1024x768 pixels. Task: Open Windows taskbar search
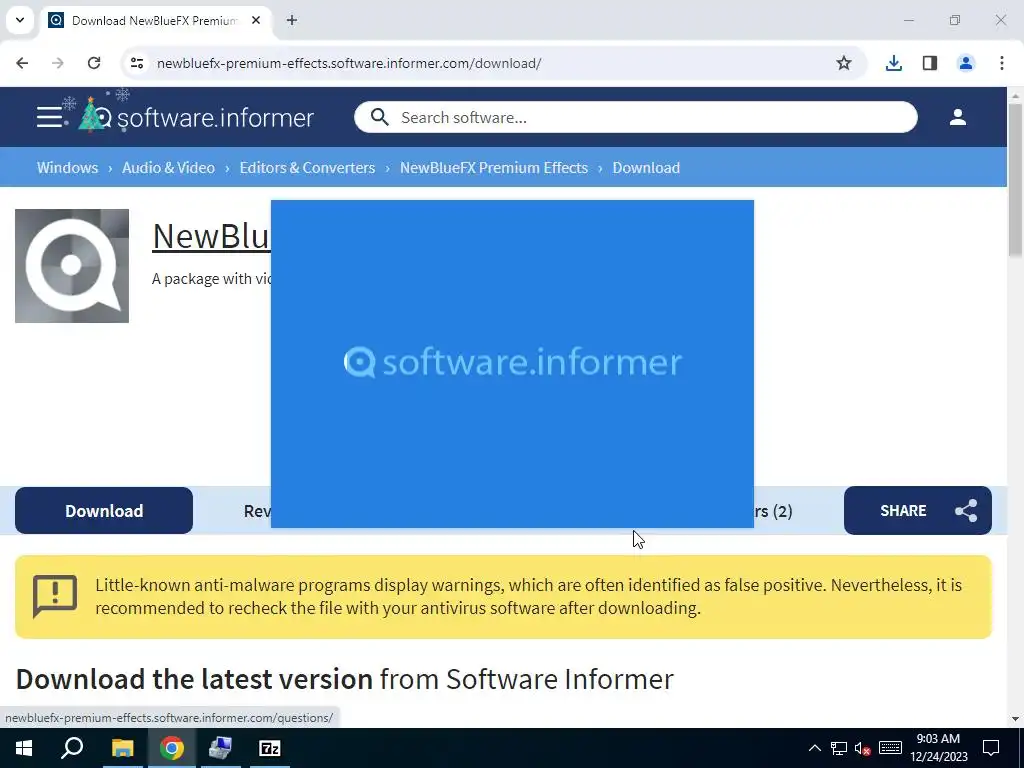point(72,748)
